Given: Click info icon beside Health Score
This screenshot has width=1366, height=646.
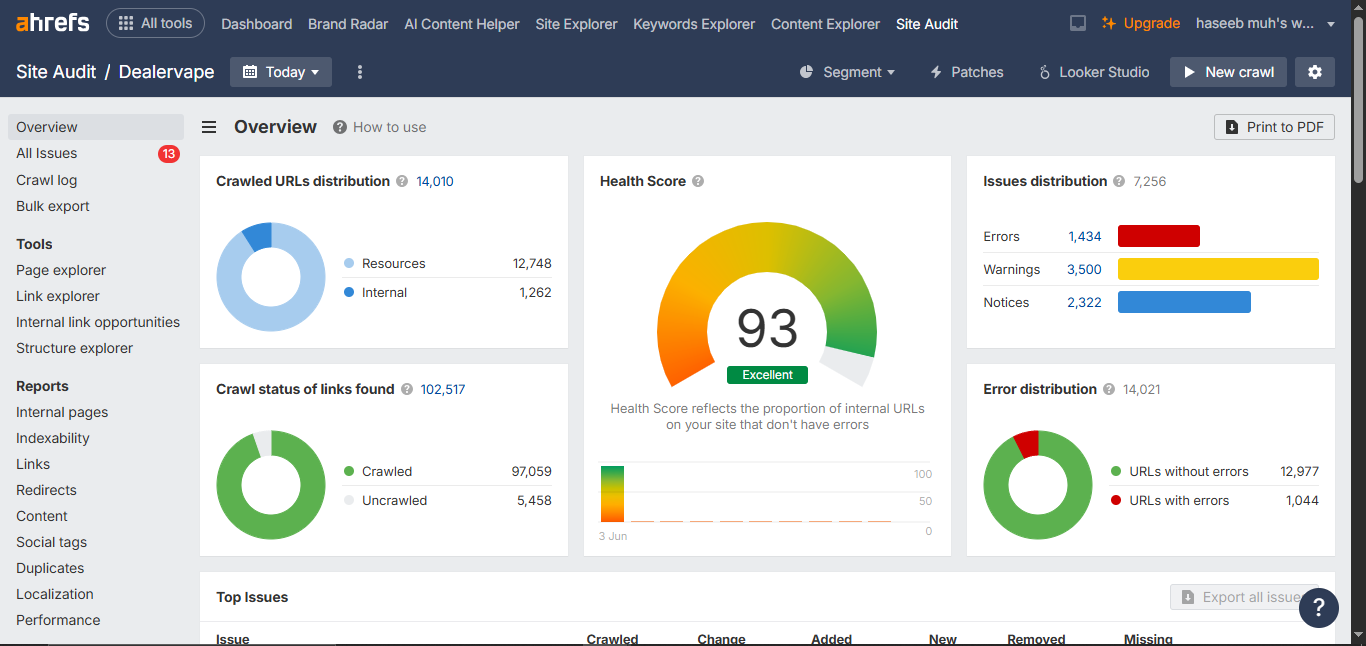Looking at the screenshot, I should tap(698, 181).
